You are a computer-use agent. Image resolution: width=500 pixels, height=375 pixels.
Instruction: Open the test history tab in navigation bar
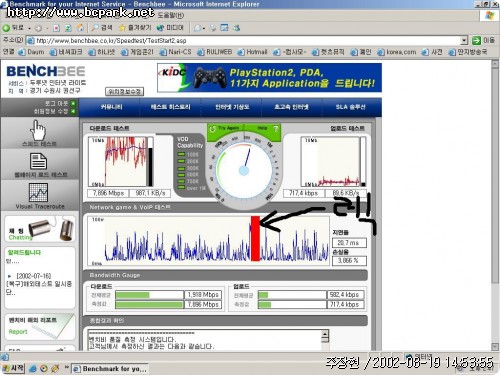coord(170,107)
